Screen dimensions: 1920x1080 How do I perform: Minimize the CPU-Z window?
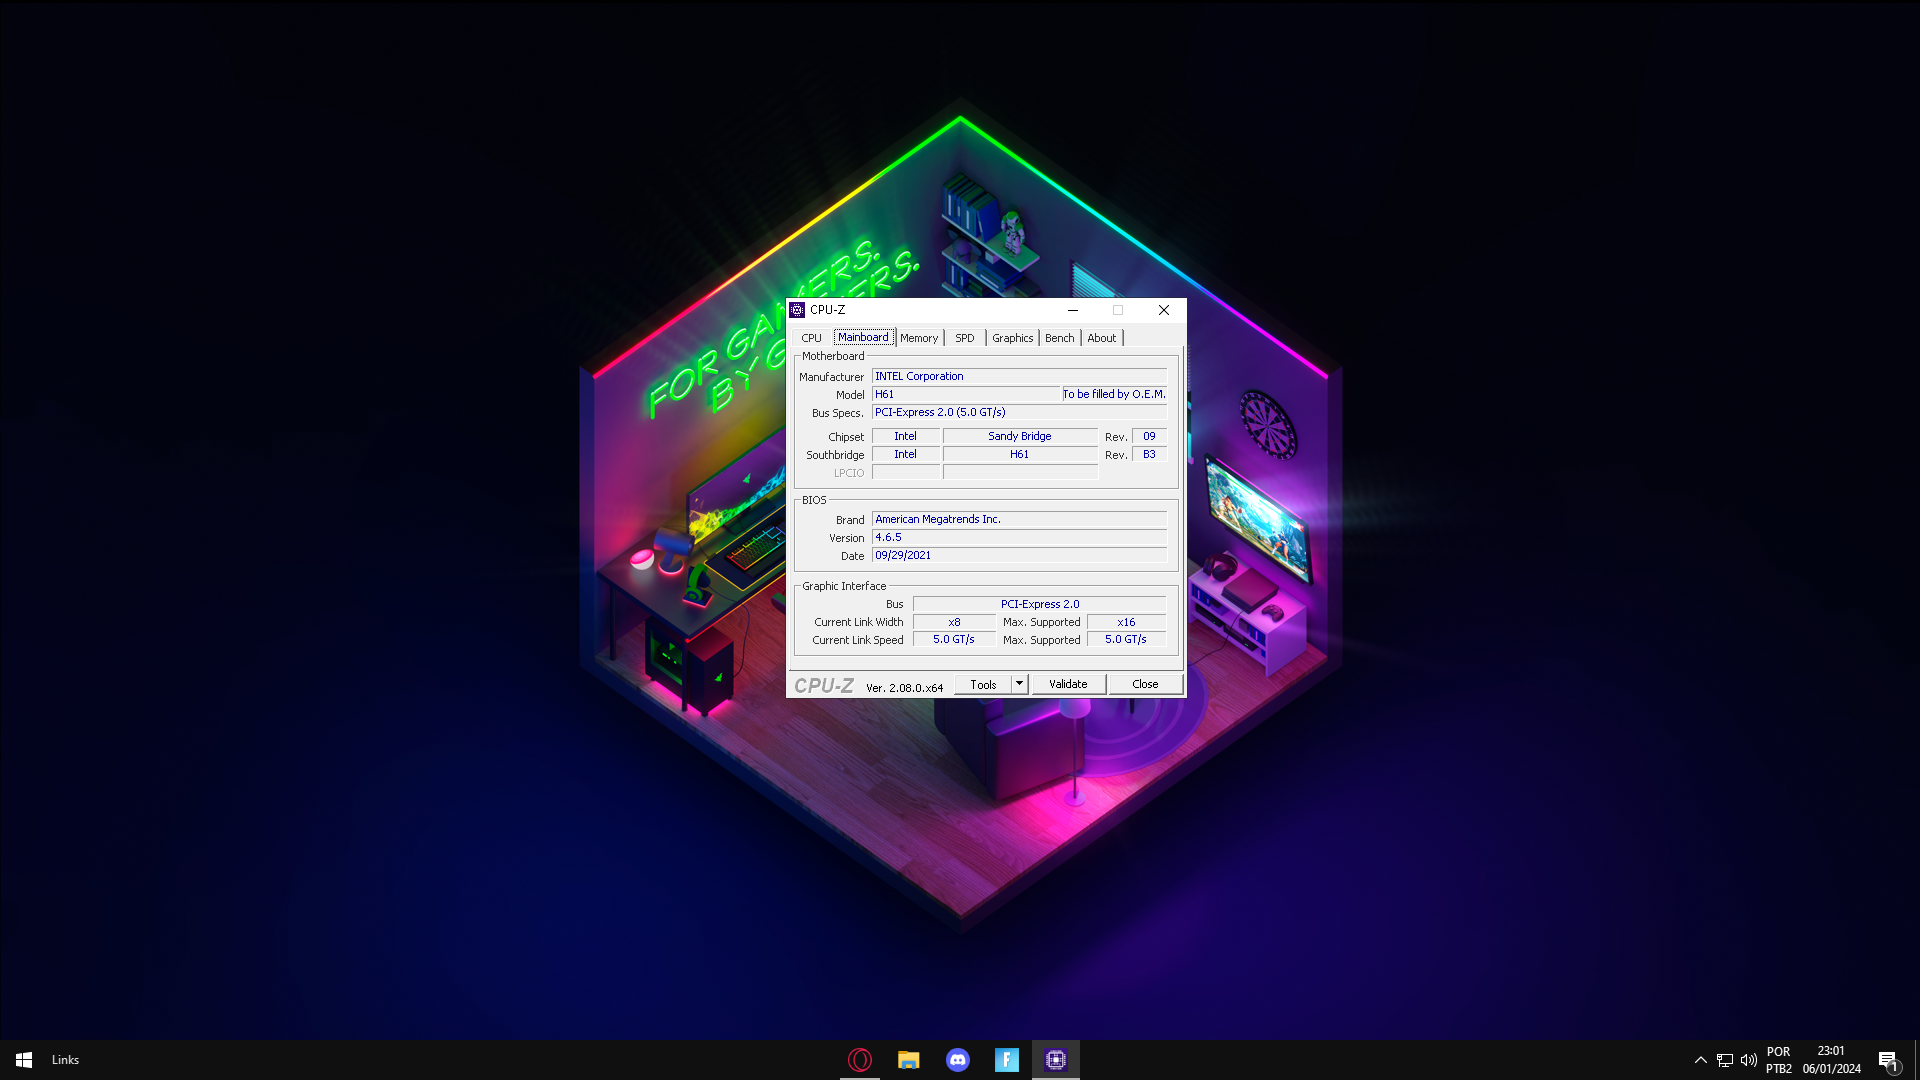(1073, 310)
